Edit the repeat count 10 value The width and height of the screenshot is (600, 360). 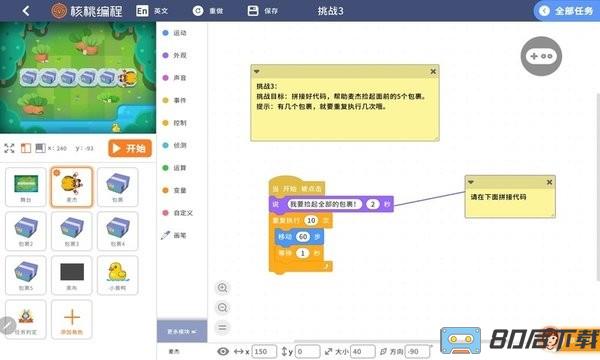pos(311,220)
